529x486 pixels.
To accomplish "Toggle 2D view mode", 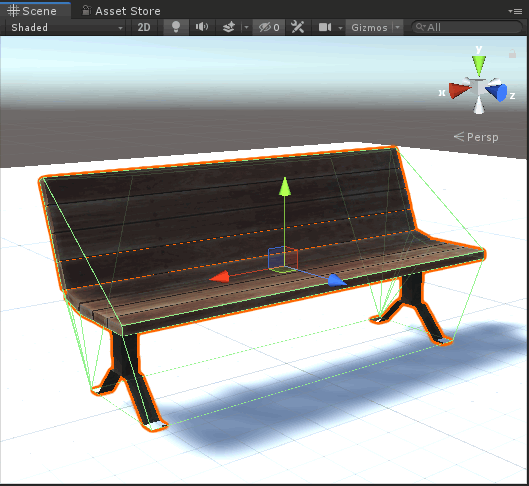I will (x=144, y=27).
